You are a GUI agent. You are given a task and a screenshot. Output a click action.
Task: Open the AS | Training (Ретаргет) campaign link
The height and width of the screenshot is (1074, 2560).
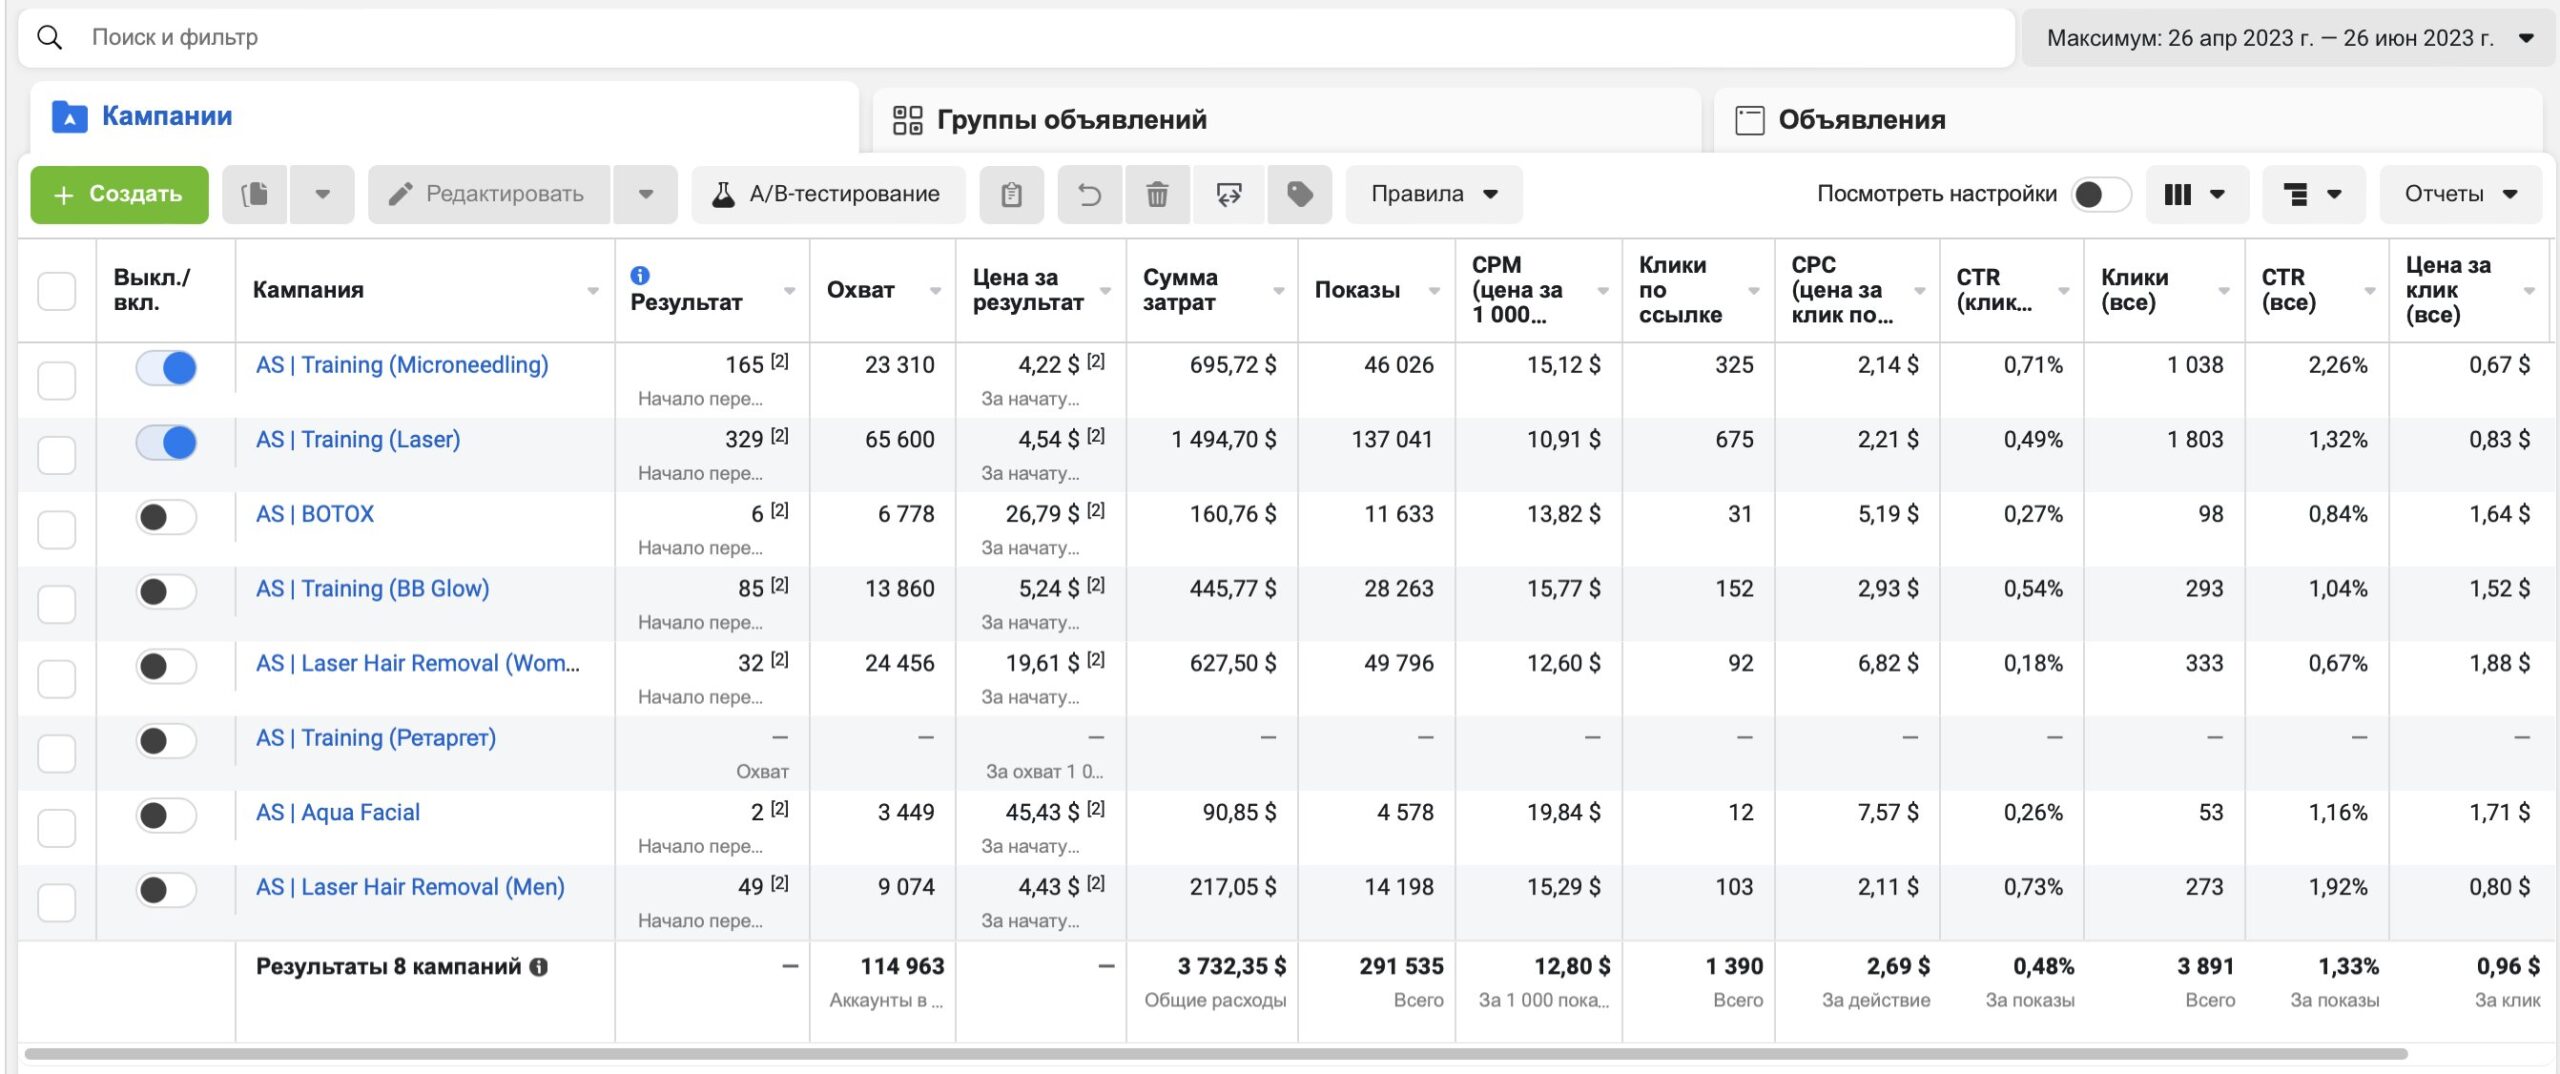coord(376,738)
